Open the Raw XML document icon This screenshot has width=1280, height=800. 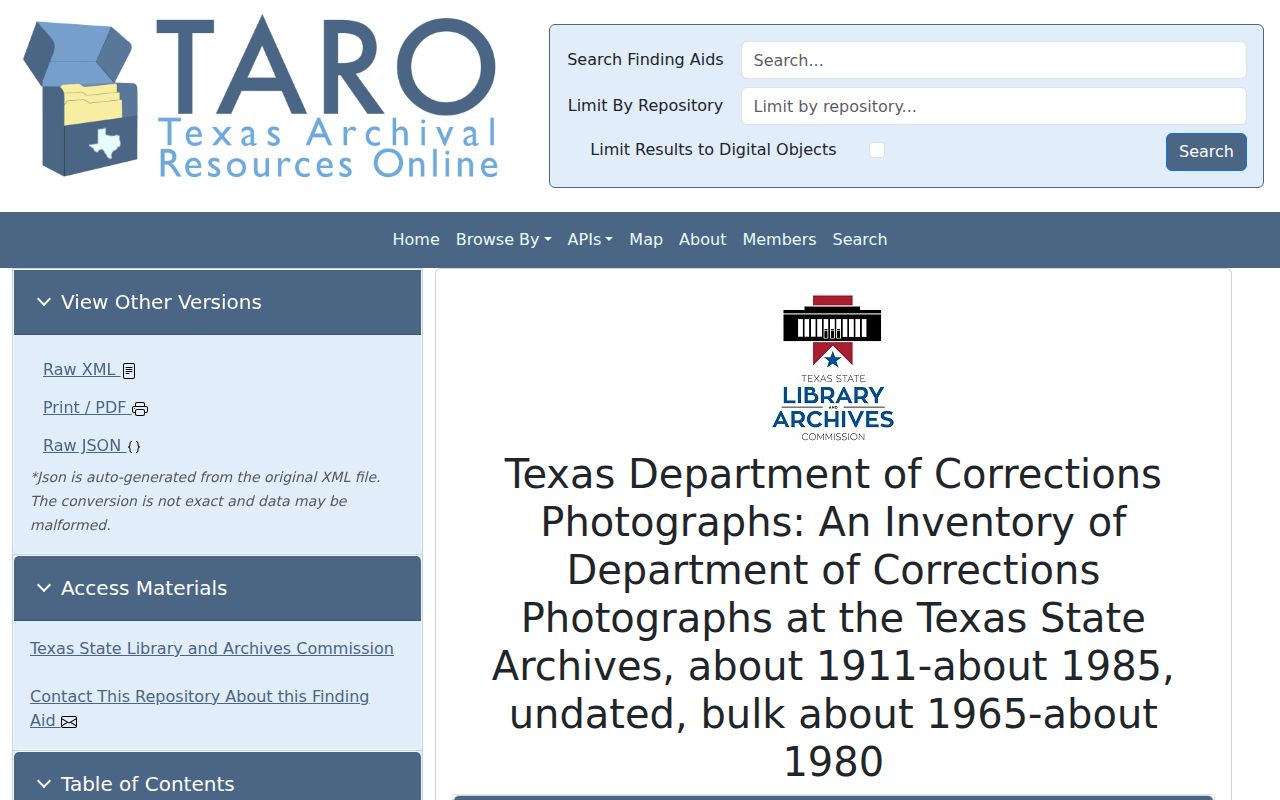(129, 371)
